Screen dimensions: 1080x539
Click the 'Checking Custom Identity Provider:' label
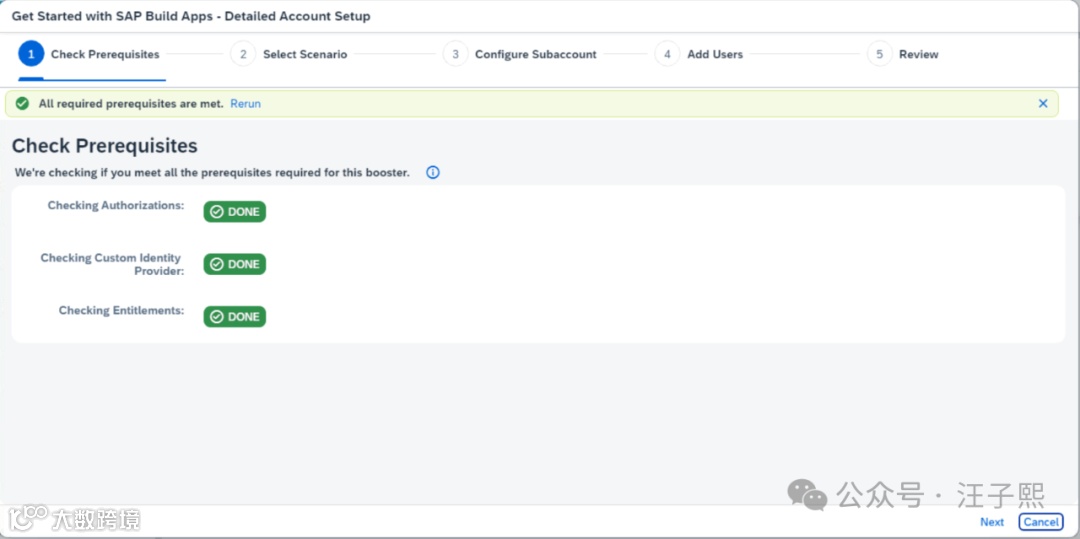pos(112,264)
